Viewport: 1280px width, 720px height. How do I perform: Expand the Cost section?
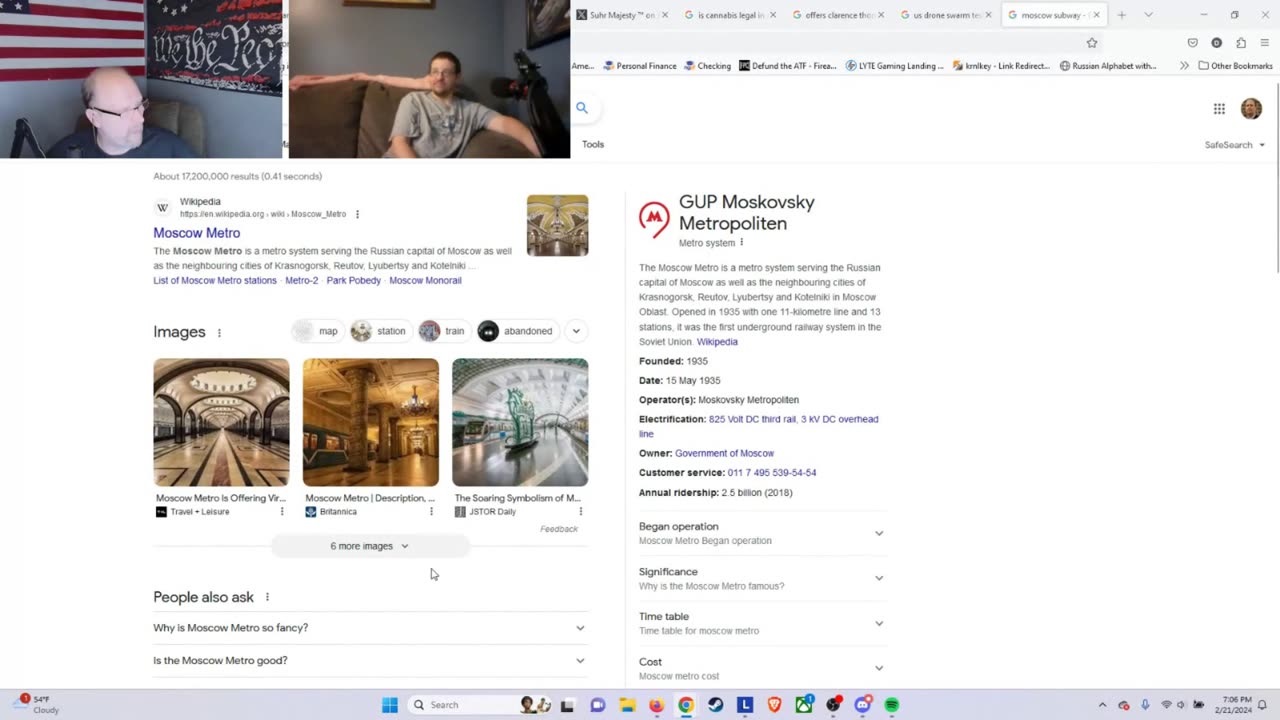coord(762,668)
